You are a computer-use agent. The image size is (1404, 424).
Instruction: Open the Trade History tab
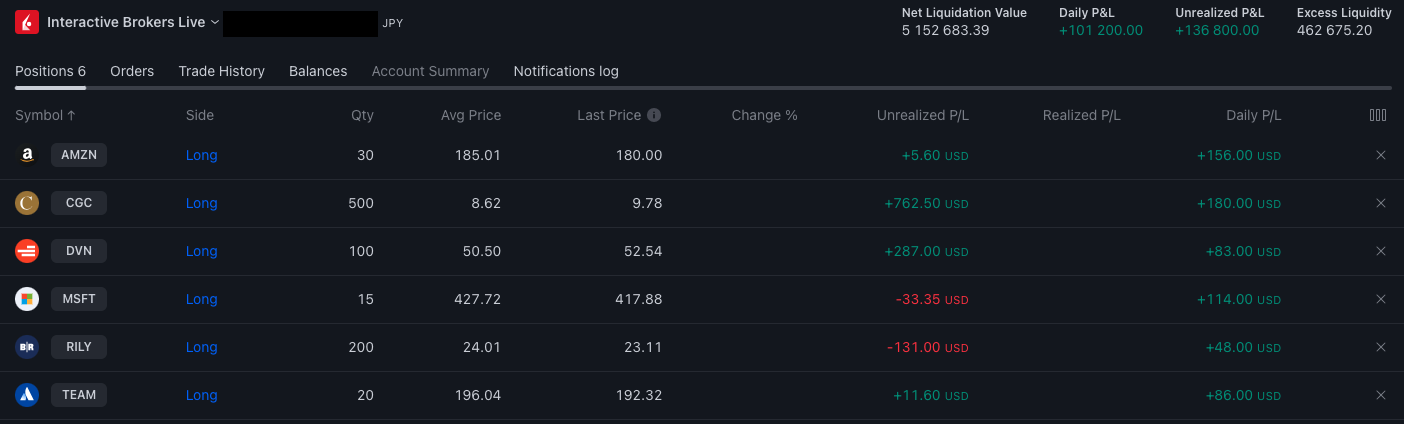221,71
